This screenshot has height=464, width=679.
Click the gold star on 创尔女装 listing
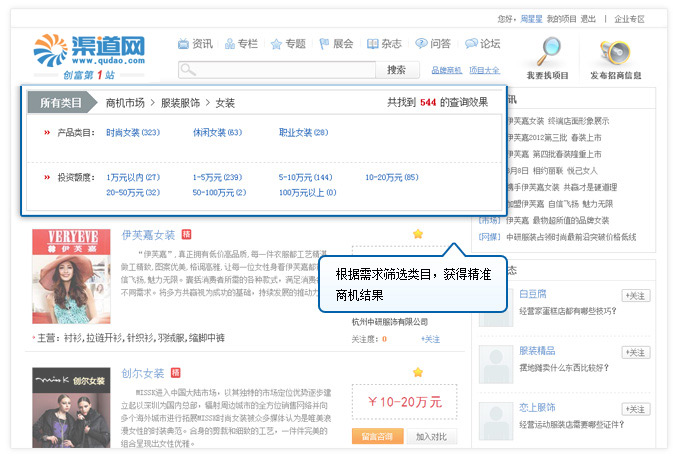click(418, 372)
